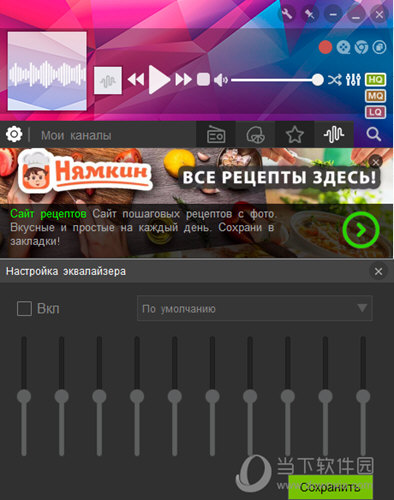This screenshot has height=500, width=394.
Task: Open the favorites star tab
Action: coord(295,134)
